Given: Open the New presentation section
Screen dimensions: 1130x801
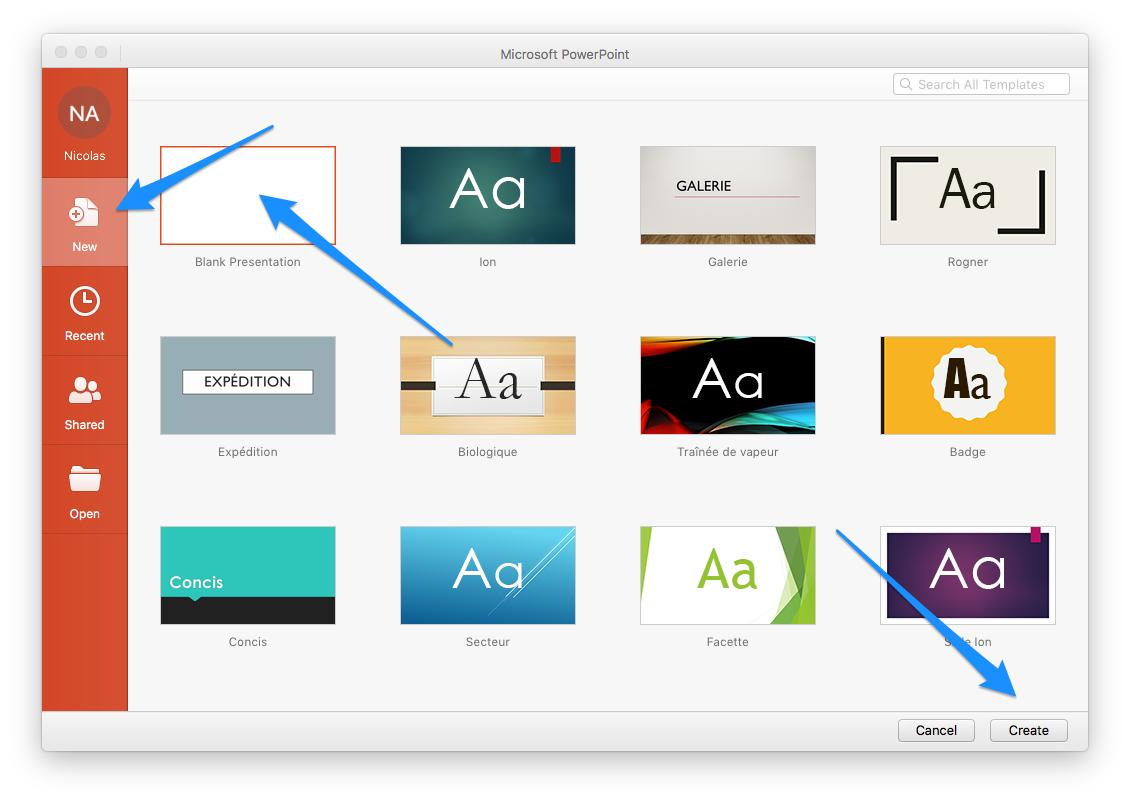Looking at the screenshot, I should [85, 222].
